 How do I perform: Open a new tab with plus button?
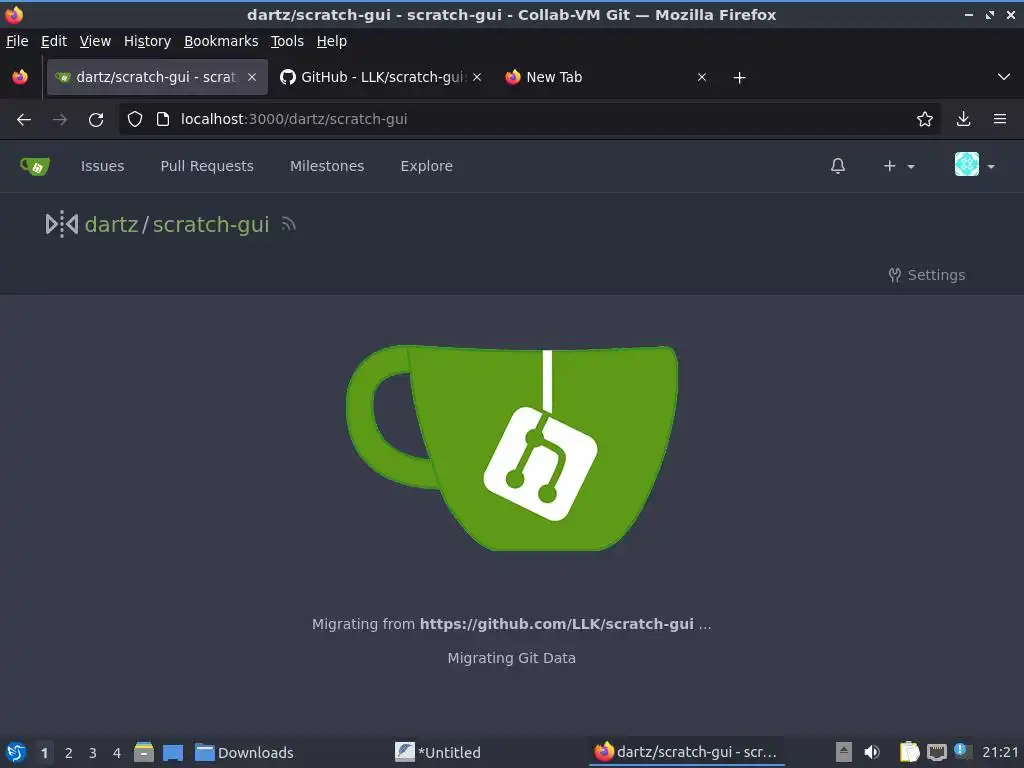[x=739, y=78]
